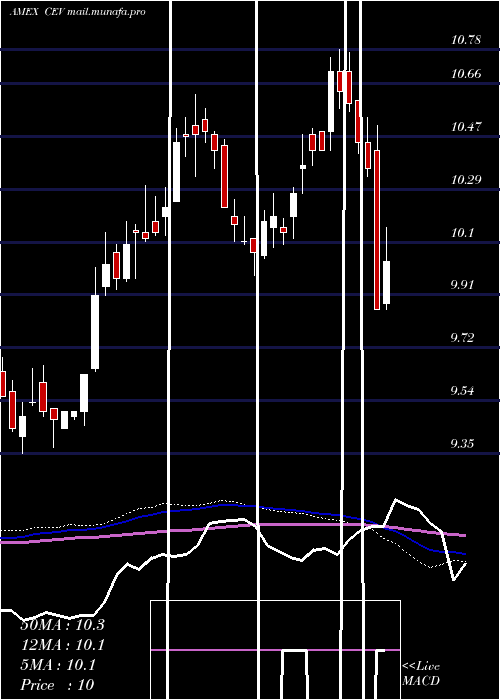Click the 9.54 price axis label

(462, 391)
